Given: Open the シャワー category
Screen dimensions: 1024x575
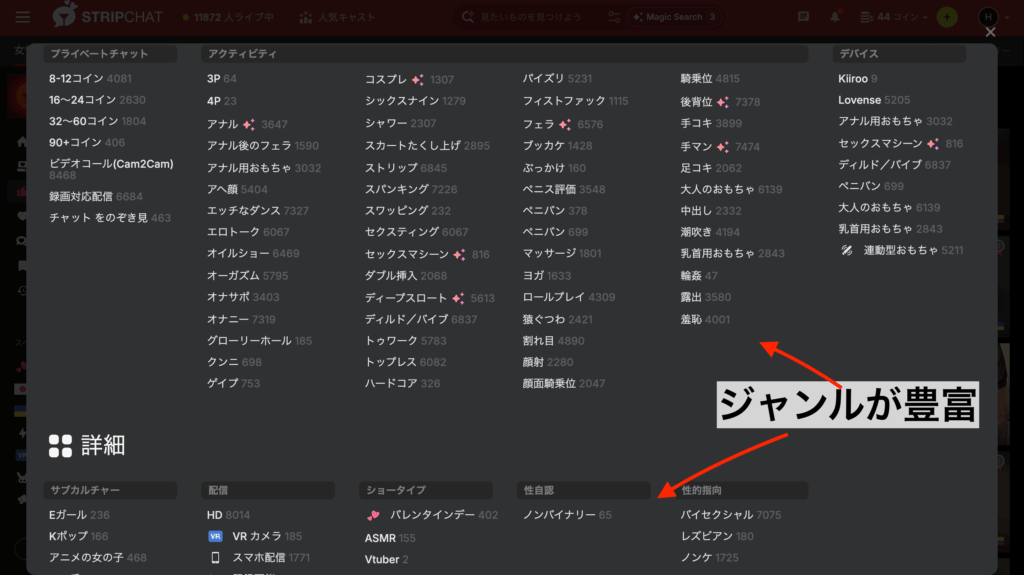Looking at the screenshot, I should click(400, 123).
